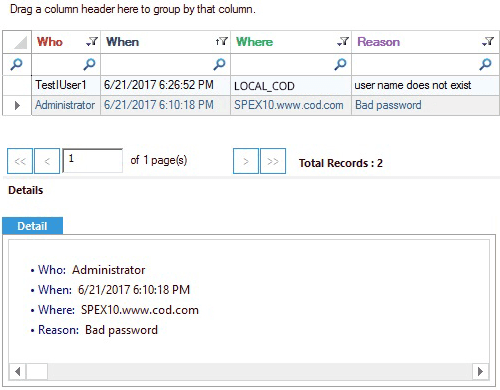
Task: Click search magnifier in Who filter cell
Action: tap(89, 64)
